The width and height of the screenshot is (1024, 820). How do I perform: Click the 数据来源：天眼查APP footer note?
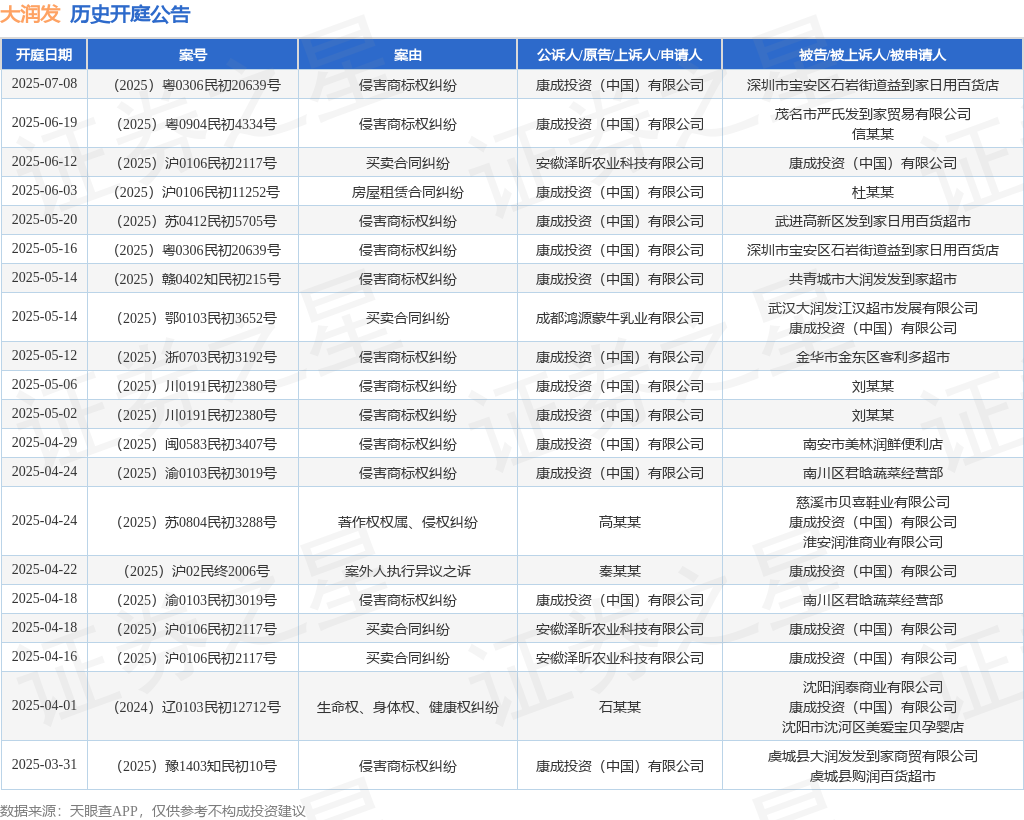point(69,811)
